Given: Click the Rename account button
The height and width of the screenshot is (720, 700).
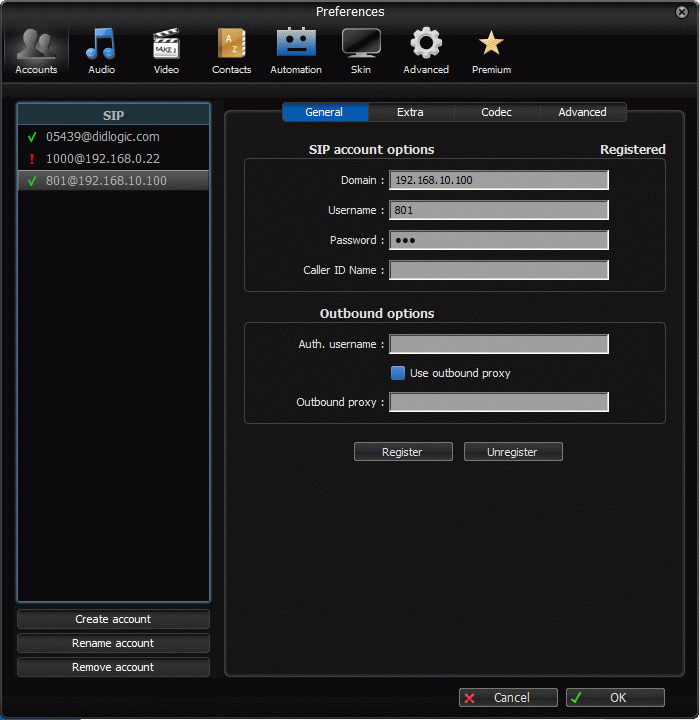Looking at the screenshot, I should click(113, 643).
